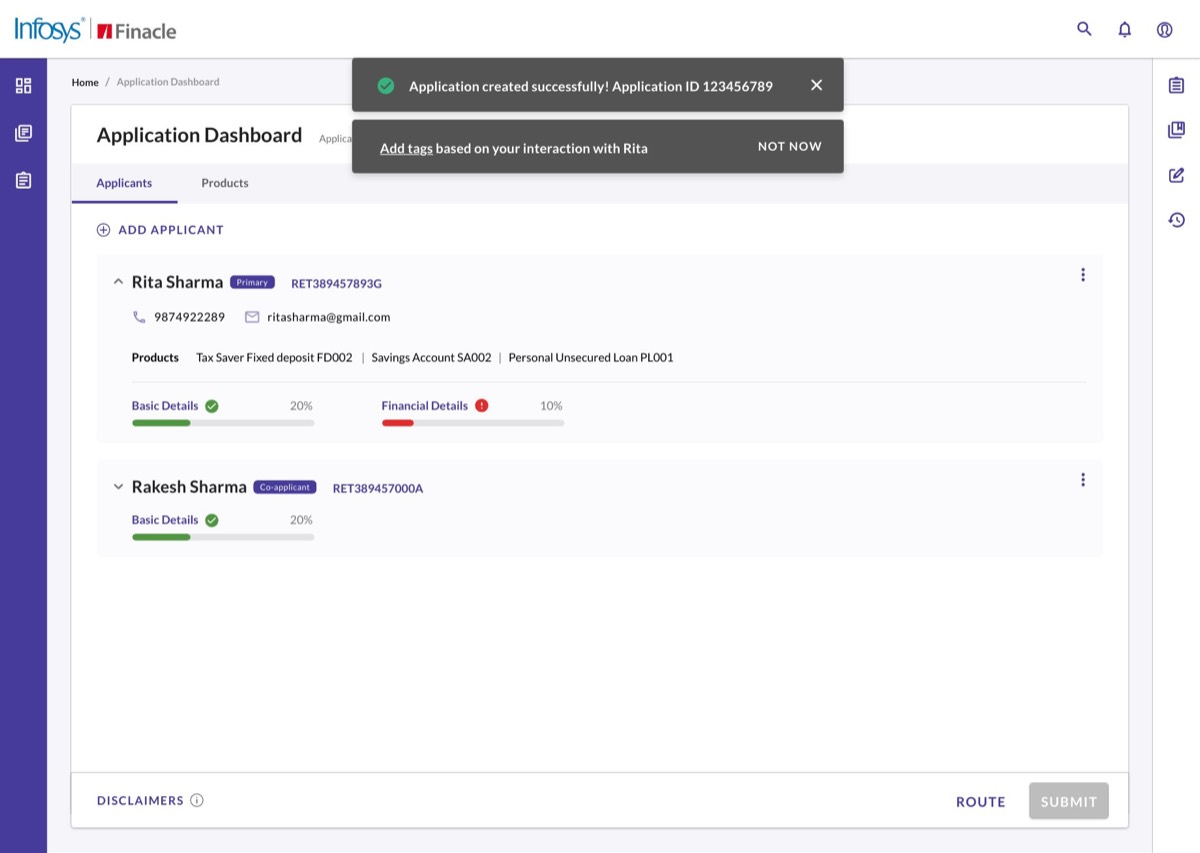Click the phone icon beside 9874922289
Screen dimensions: 1200x853
point(139,317)
